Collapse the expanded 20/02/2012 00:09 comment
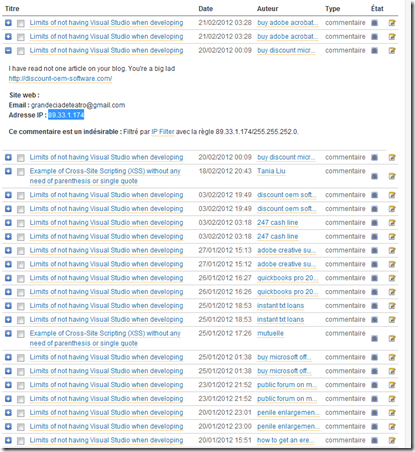The image size is (415, 452). click(8, 50)
